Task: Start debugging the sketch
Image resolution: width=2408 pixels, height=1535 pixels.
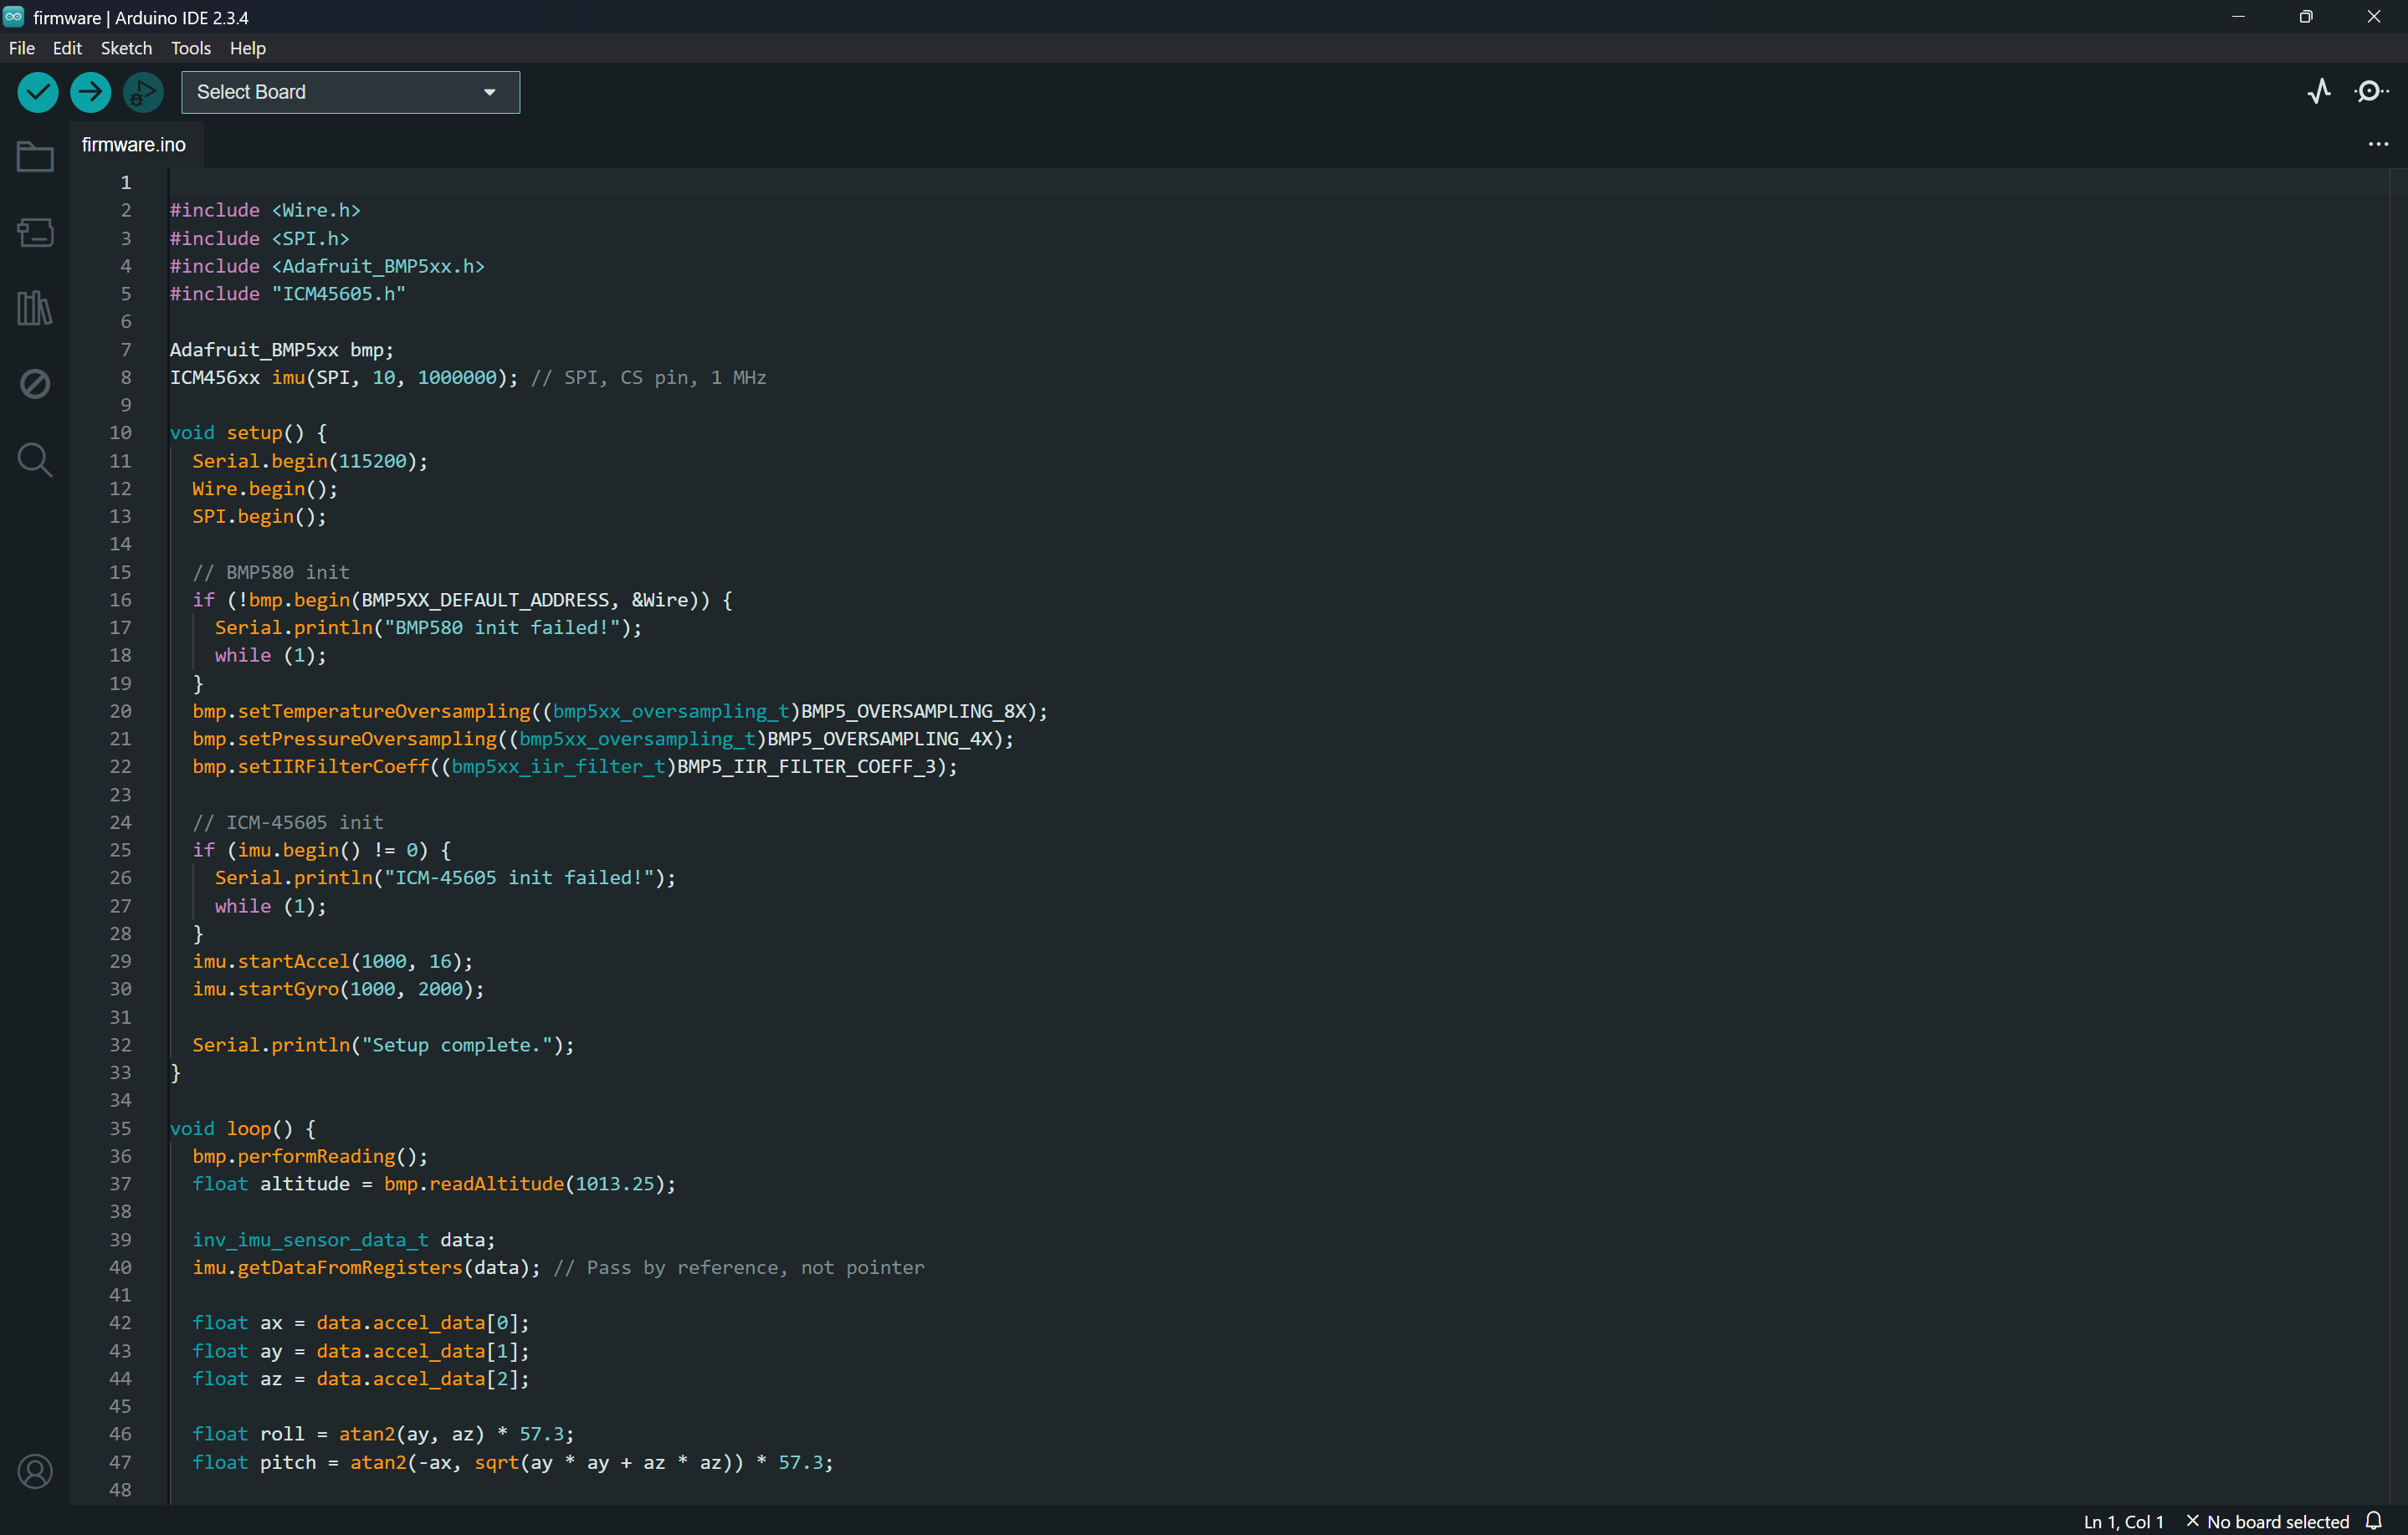Action: click(x=143, y=91)
